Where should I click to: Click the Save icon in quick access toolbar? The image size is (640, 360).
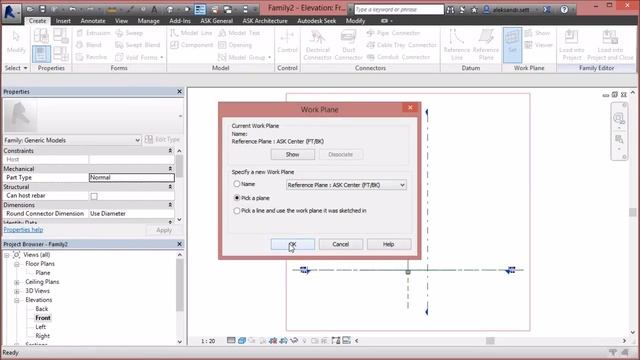pyautogui.click(x=42, y=9)
